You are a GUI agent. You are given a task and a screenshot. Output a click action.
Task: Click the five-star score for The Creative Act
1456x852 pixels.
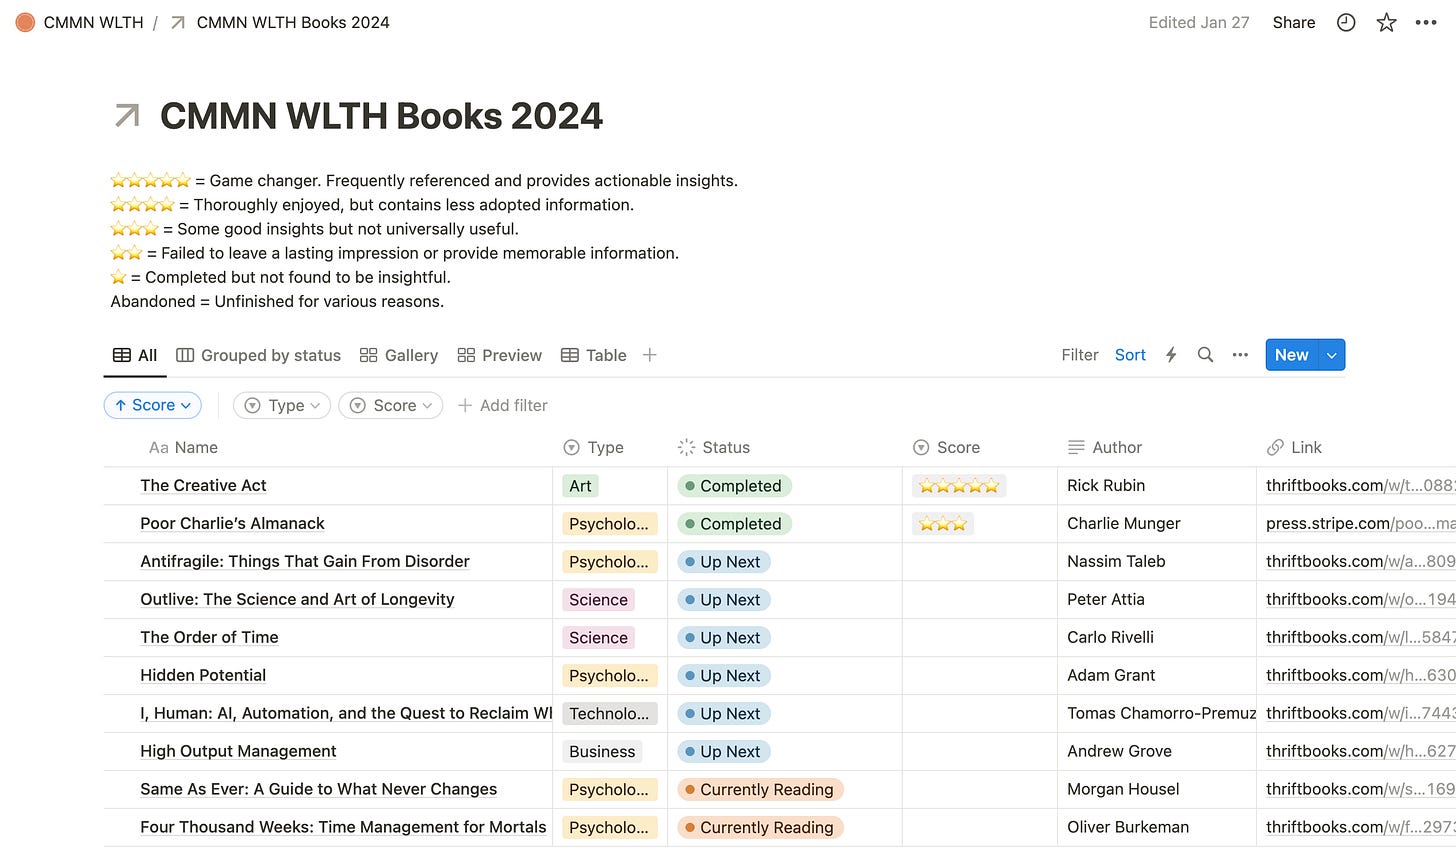[x=959, y=486]
